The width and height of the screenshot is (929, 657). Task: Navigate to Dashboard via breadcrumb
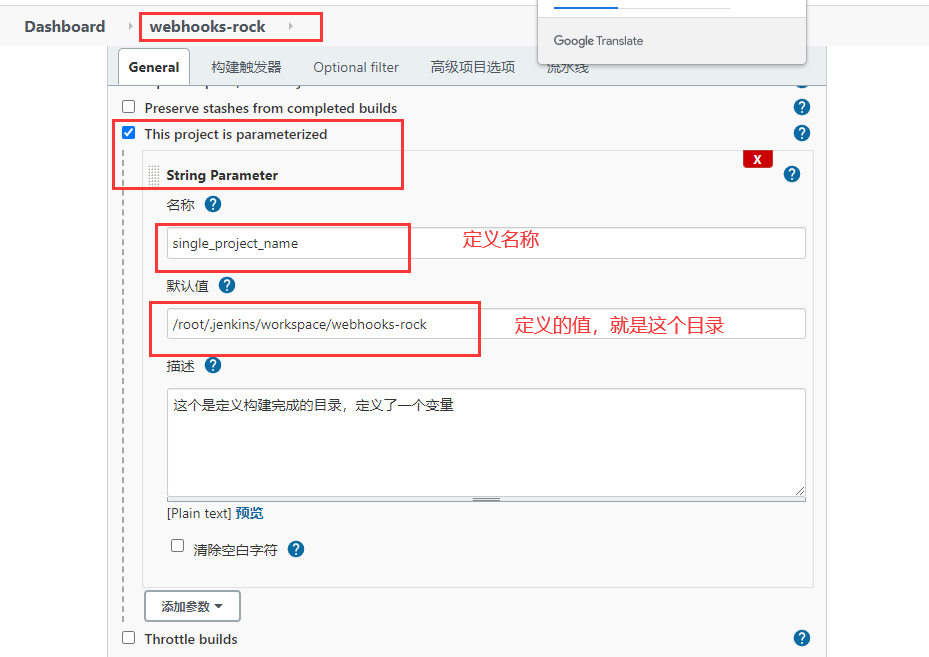pos(64,27)
